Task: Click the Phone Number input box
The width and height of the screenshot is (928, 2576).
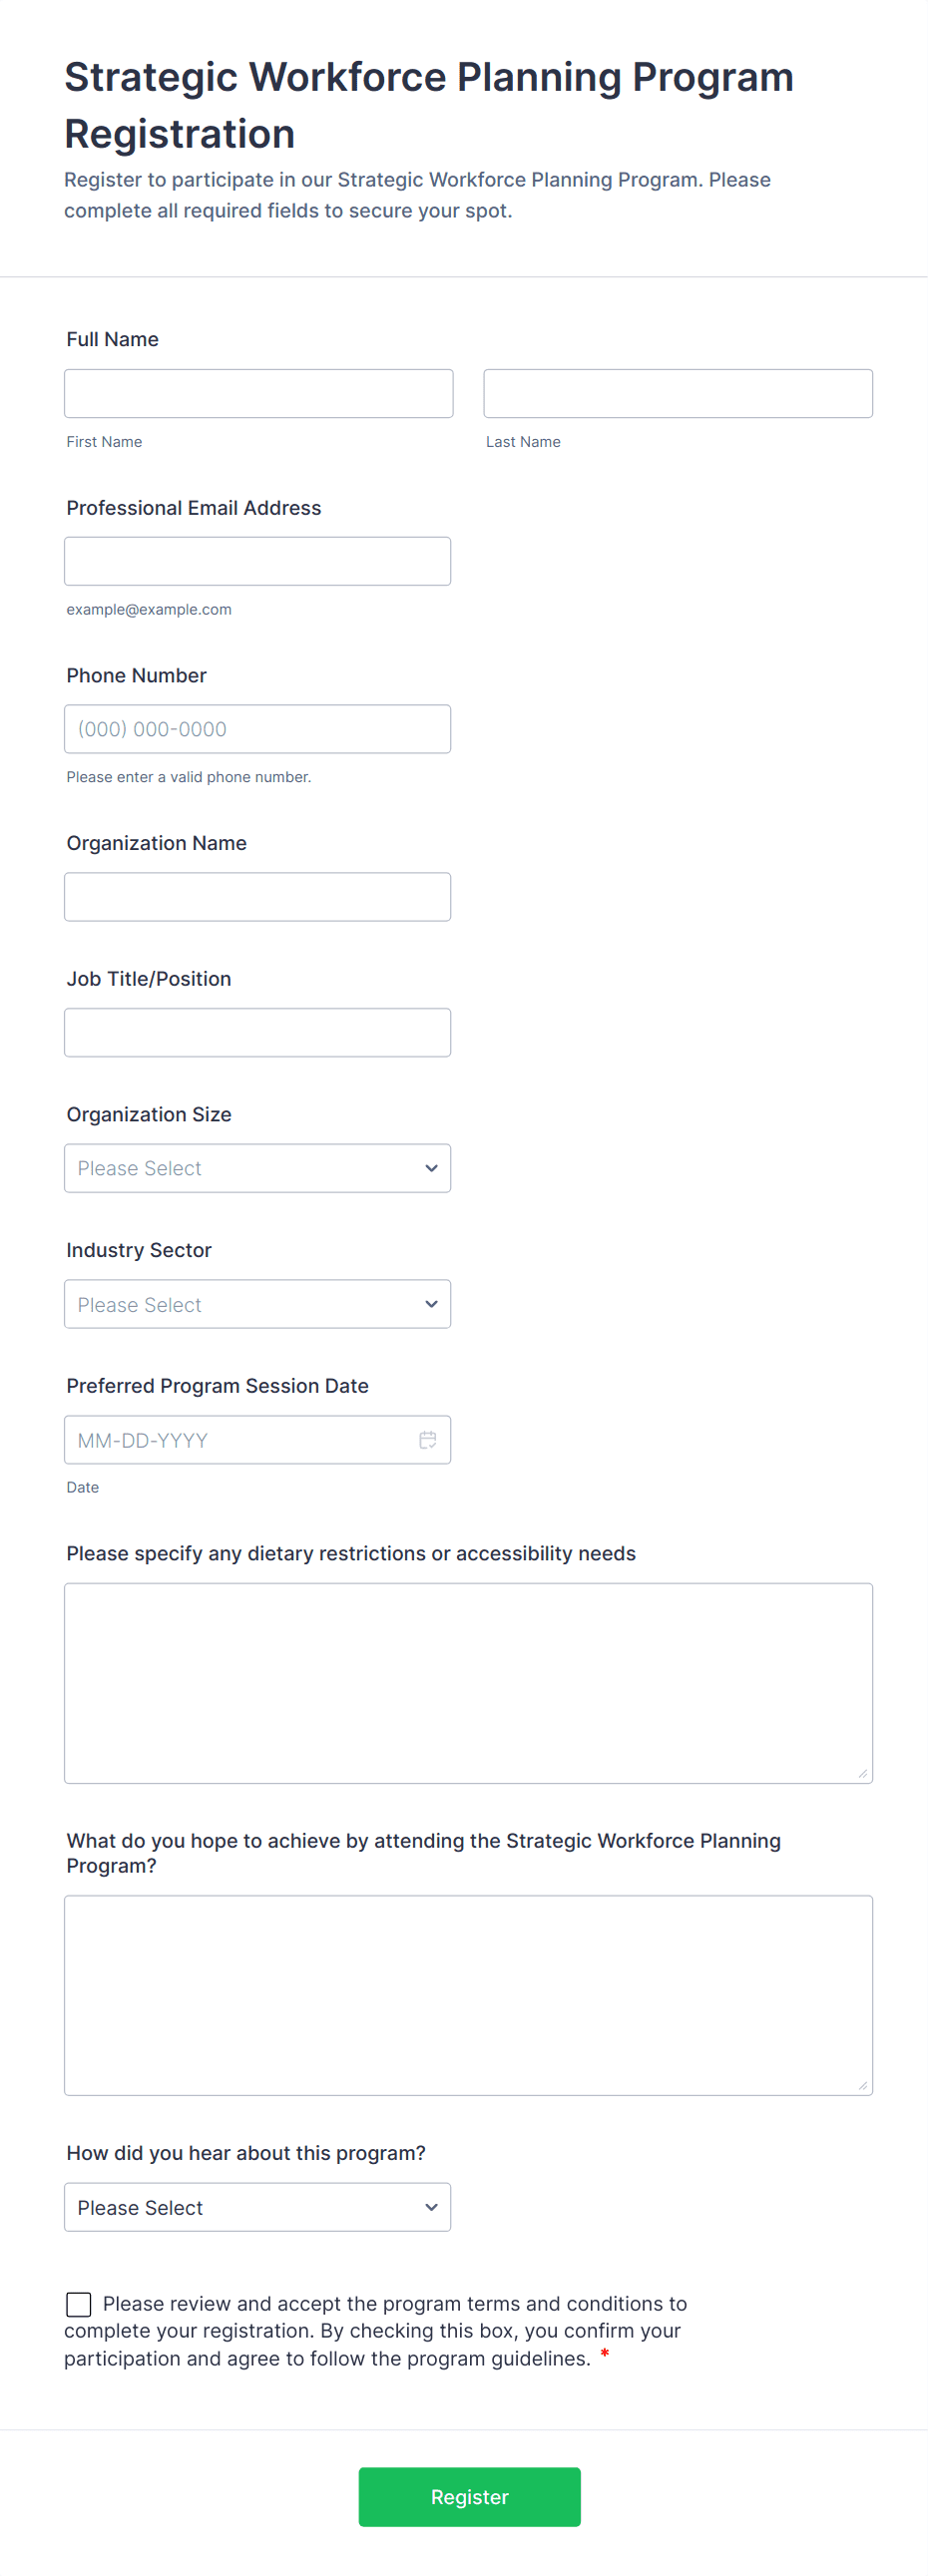Action: (x=257, y=729)
